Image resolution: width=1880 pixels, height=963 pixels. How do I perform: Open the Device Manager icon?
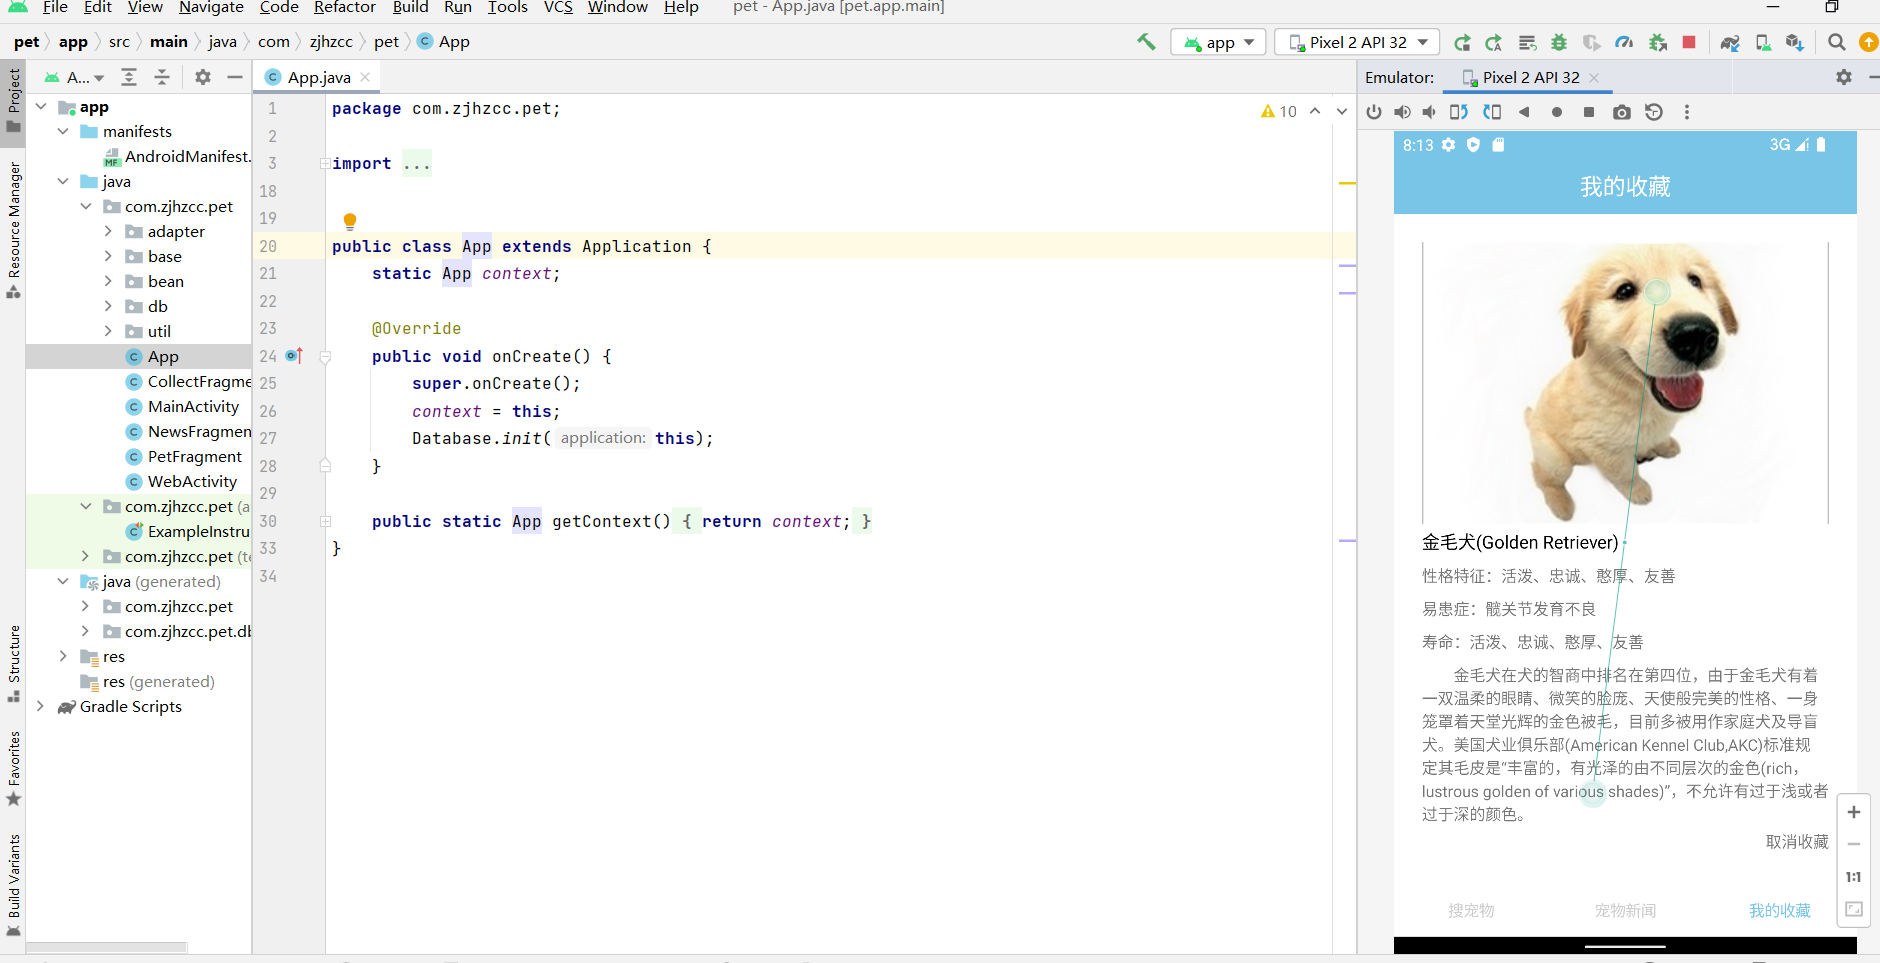1763,42
